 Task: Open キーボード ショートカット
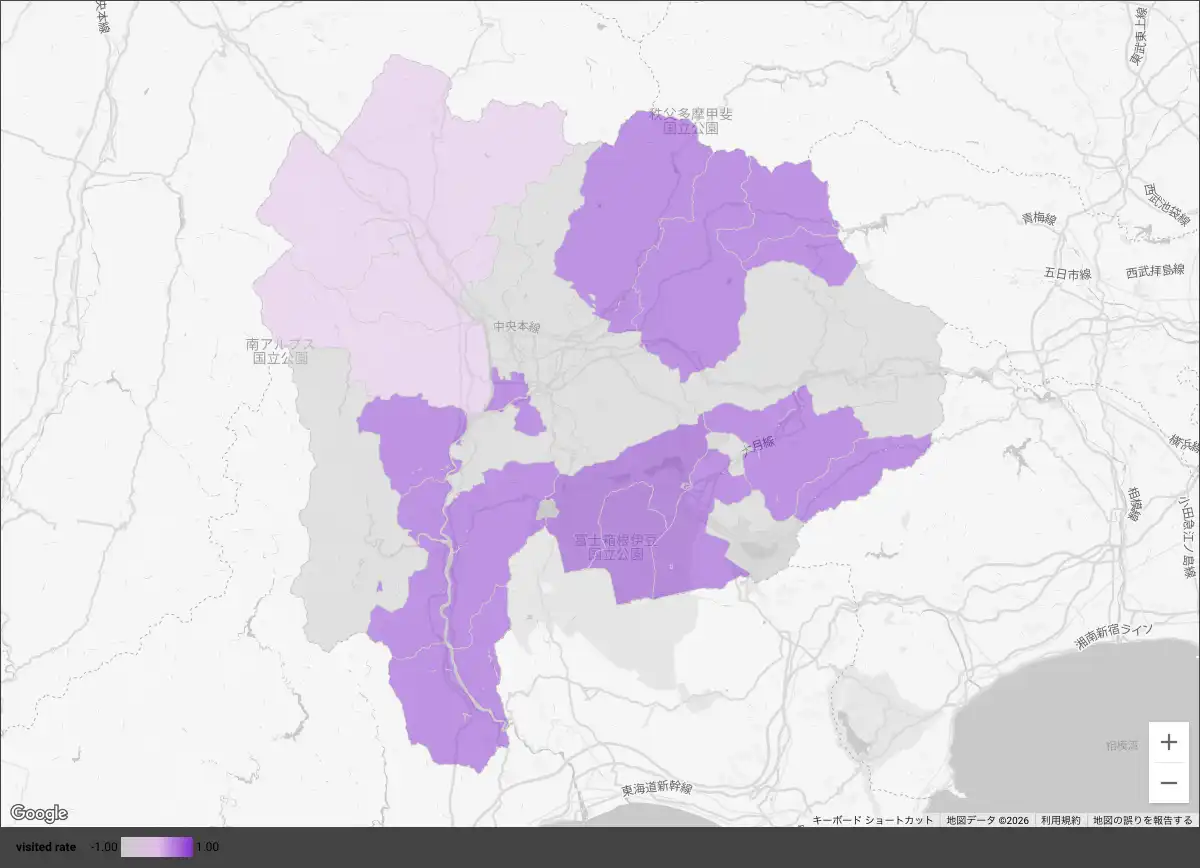[874, 820]
